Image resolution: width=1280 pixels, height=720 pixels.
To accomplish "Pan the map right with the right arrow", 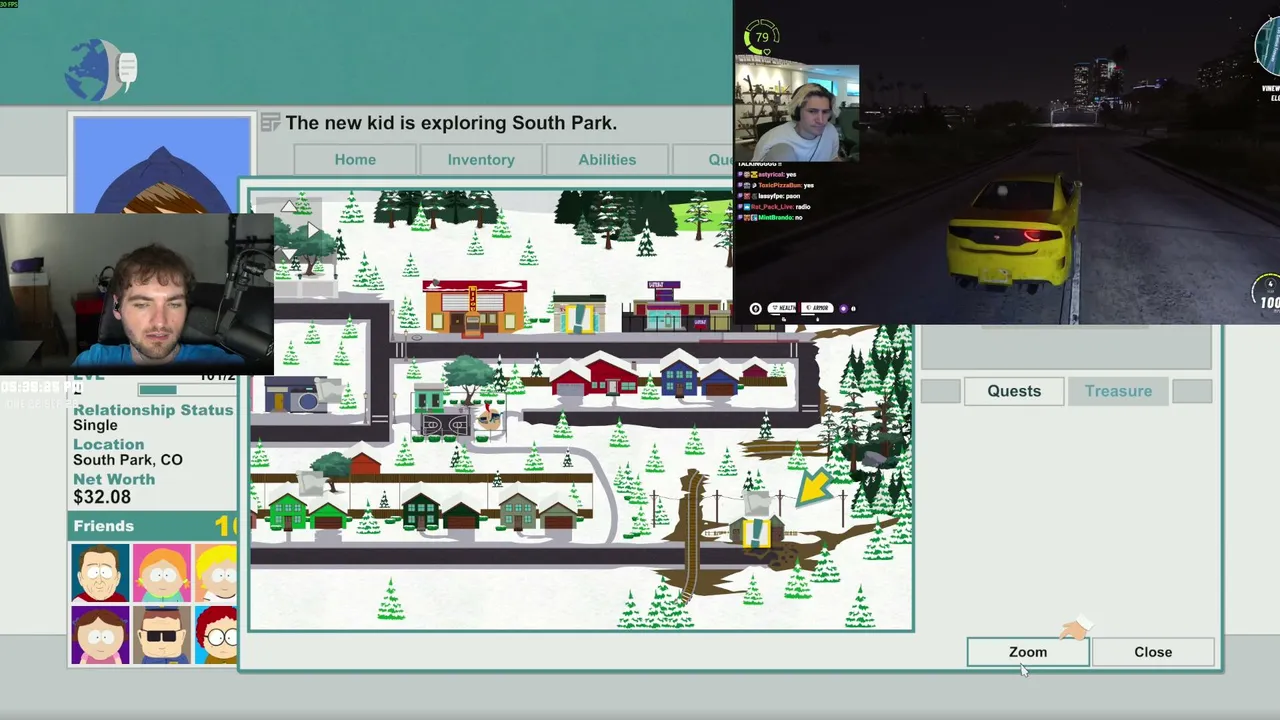I will point(313,230).
